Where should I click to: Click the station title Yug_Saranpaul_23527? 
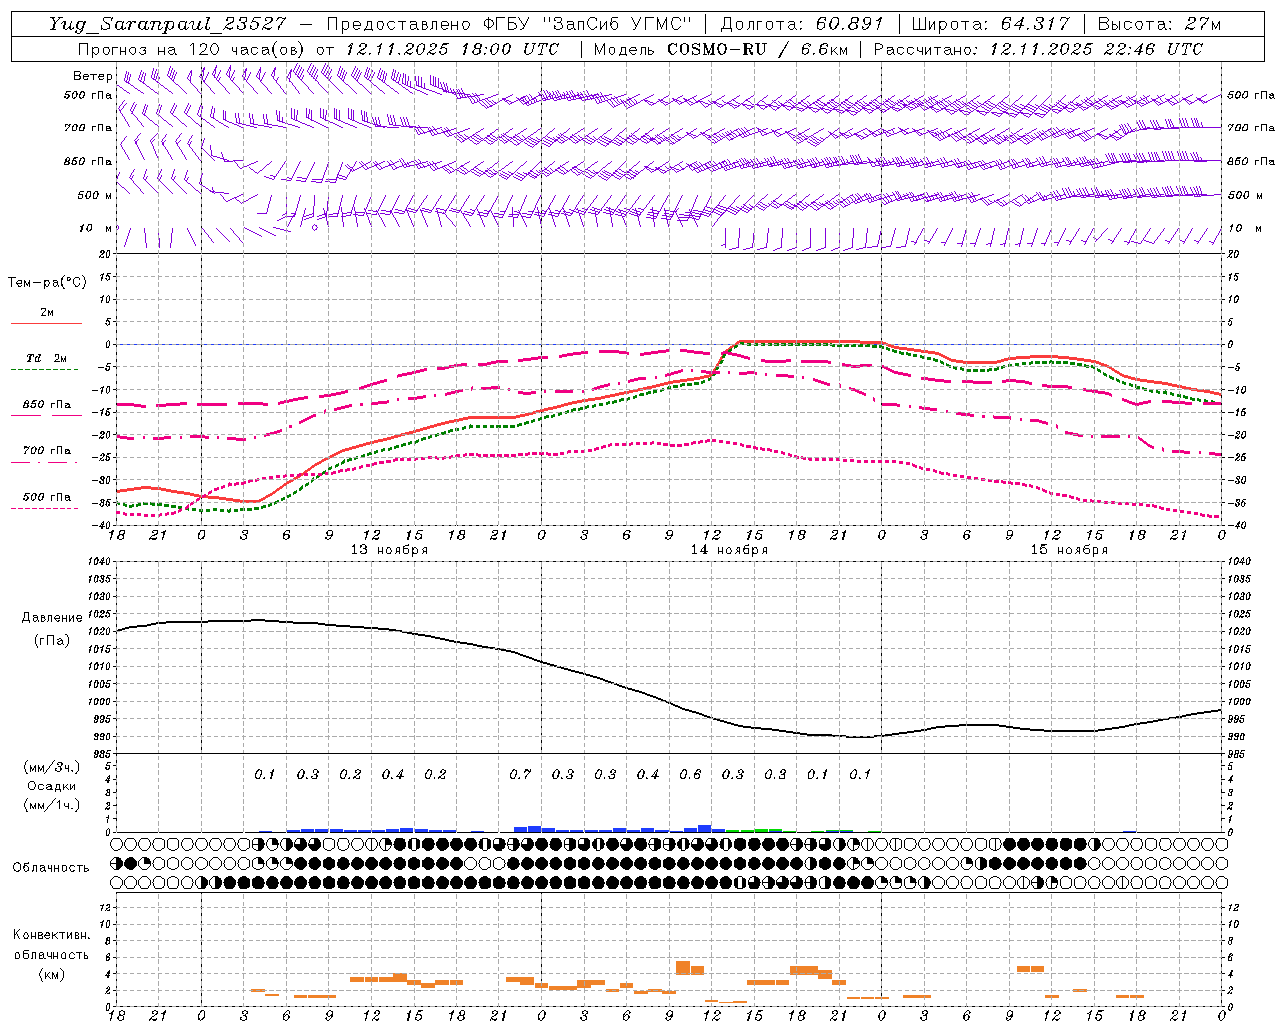pos(167,24)
